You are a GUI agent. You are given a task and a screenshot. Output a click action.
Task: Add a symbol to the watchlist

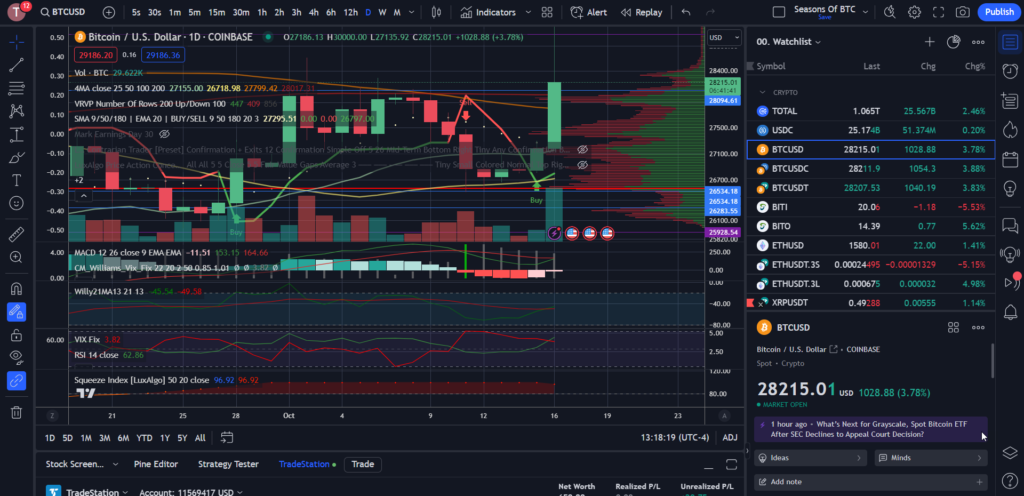[x=929, y=42]
